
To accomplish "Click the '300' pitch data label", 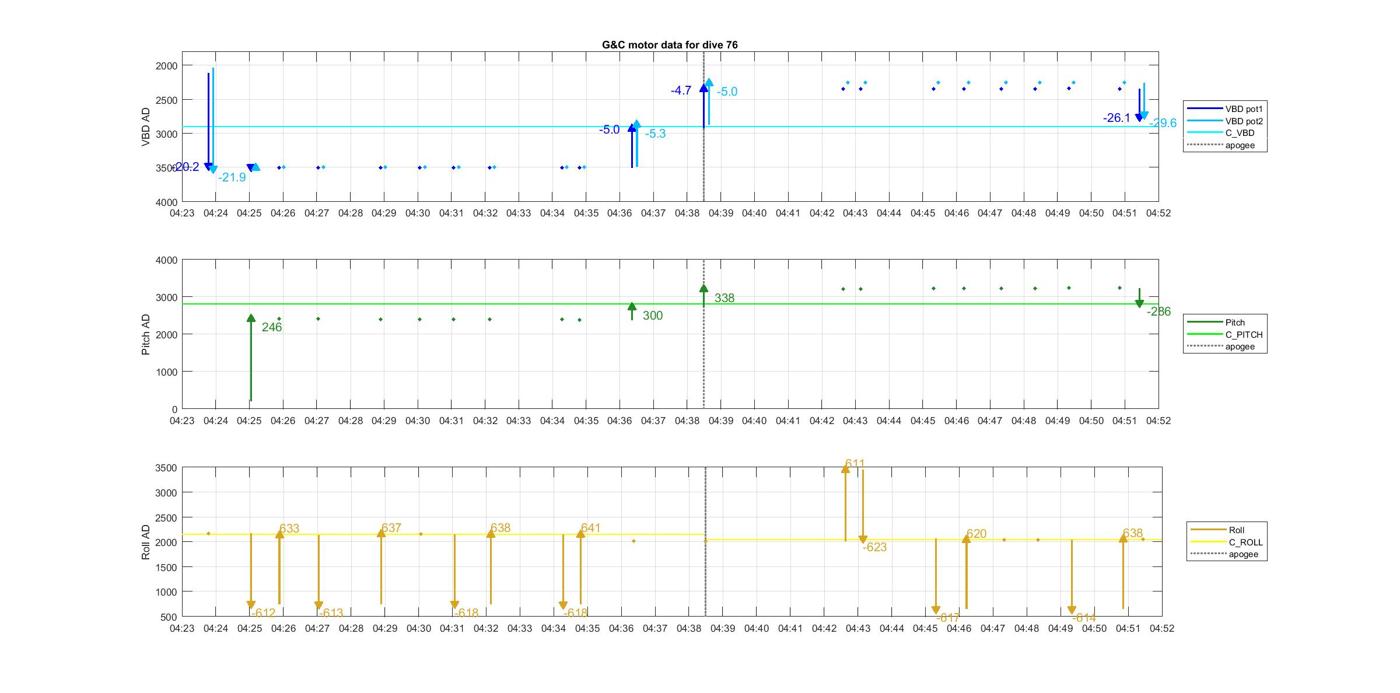I will [652, 316].
